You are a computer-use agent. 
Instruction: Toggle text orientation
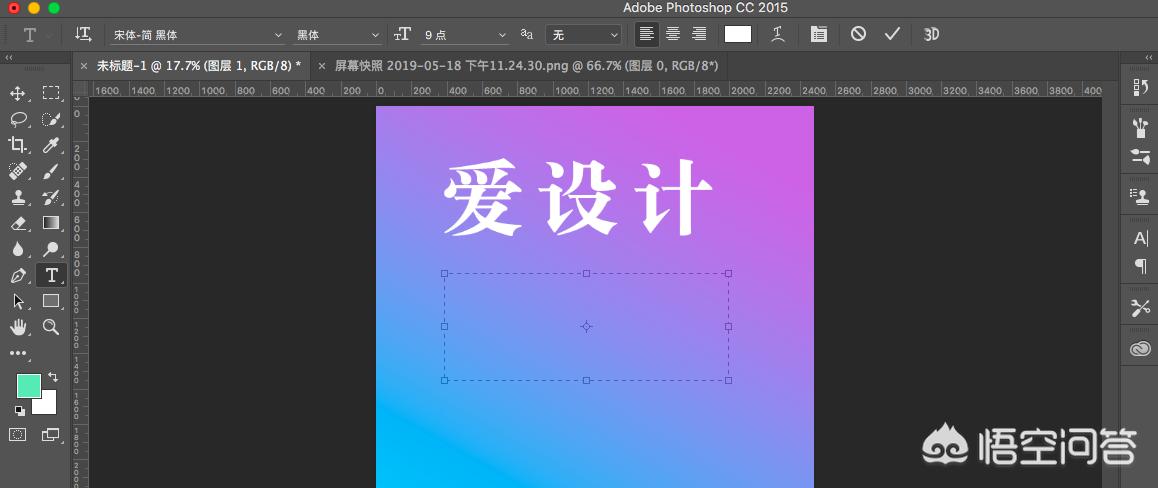tap(83, 34)
